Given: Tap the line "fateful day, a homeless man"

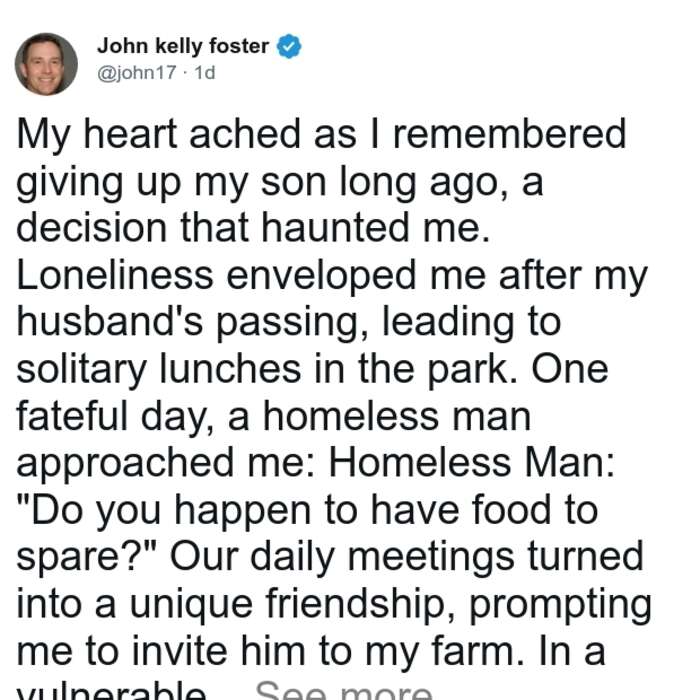Looking at the screenshot, I should coord(273,417).
